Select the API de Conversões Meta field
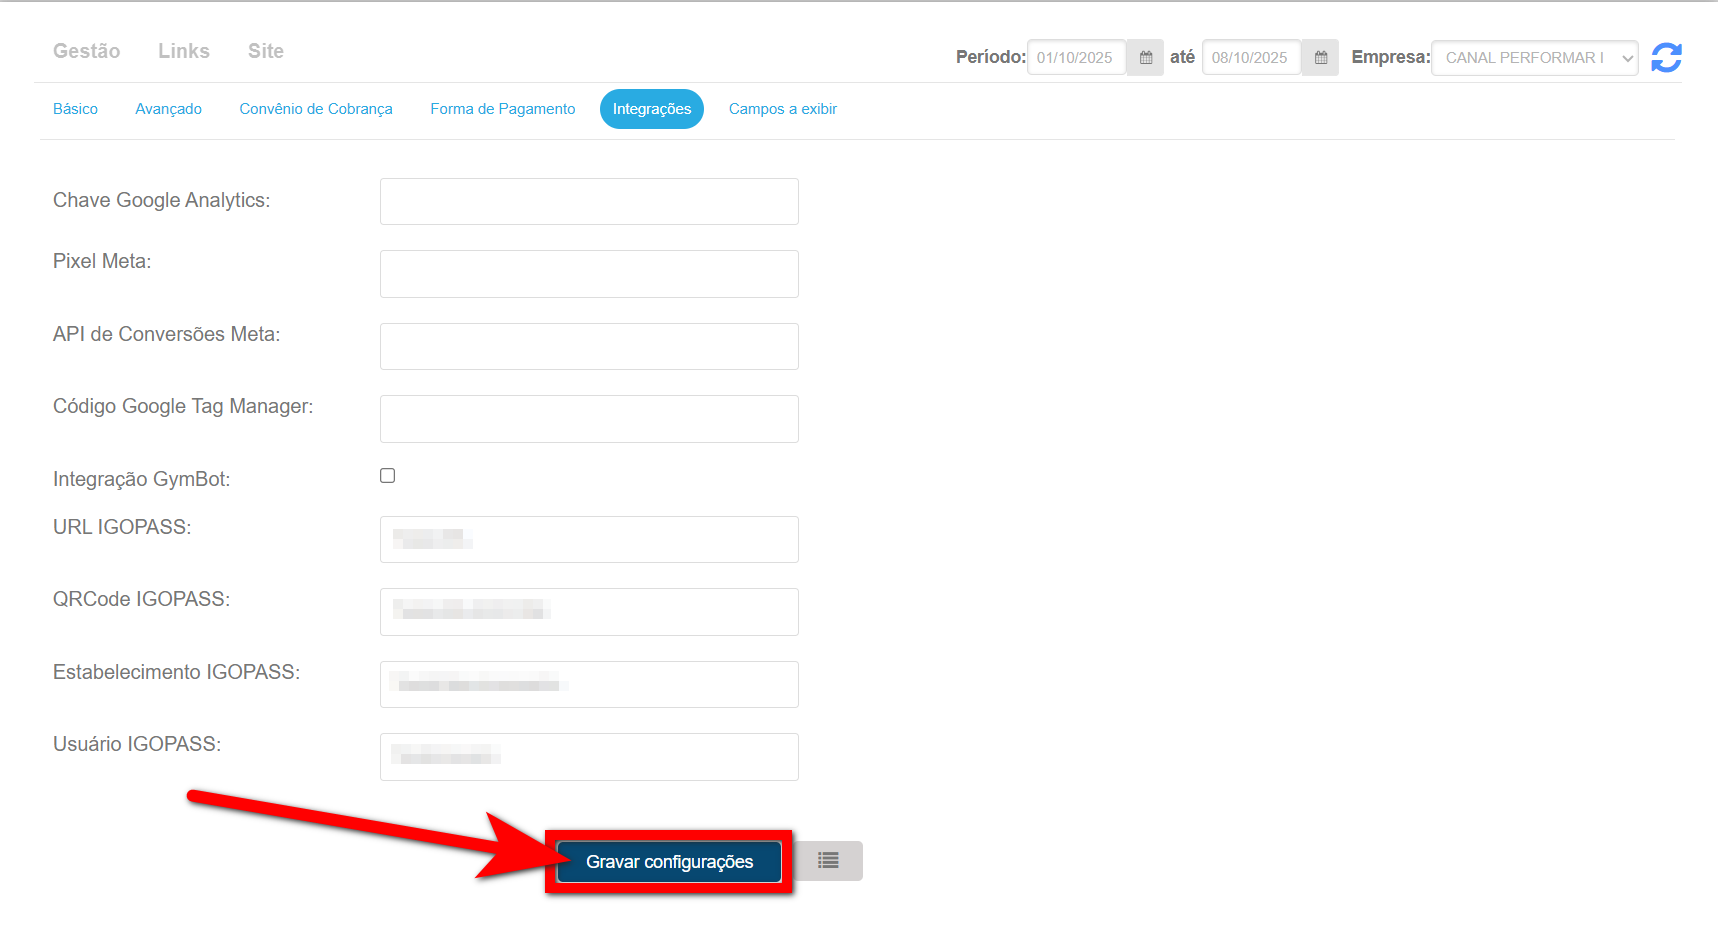 point(589,347)
